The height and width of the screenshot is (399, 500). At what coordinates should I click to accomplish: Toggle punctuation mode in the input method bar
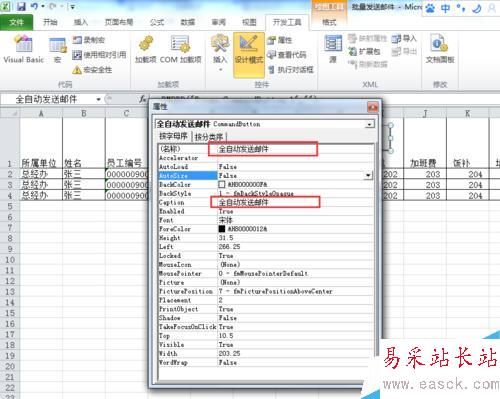click(x=461, y=8)
